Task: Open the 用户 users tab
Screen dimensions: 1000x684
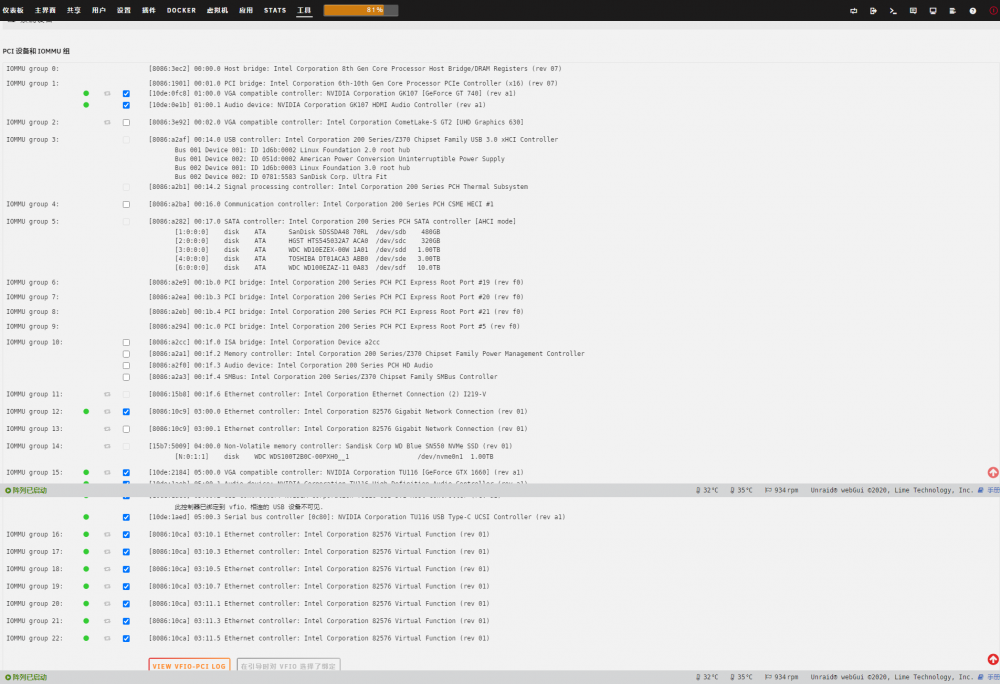Action: (x=99, y=10)
